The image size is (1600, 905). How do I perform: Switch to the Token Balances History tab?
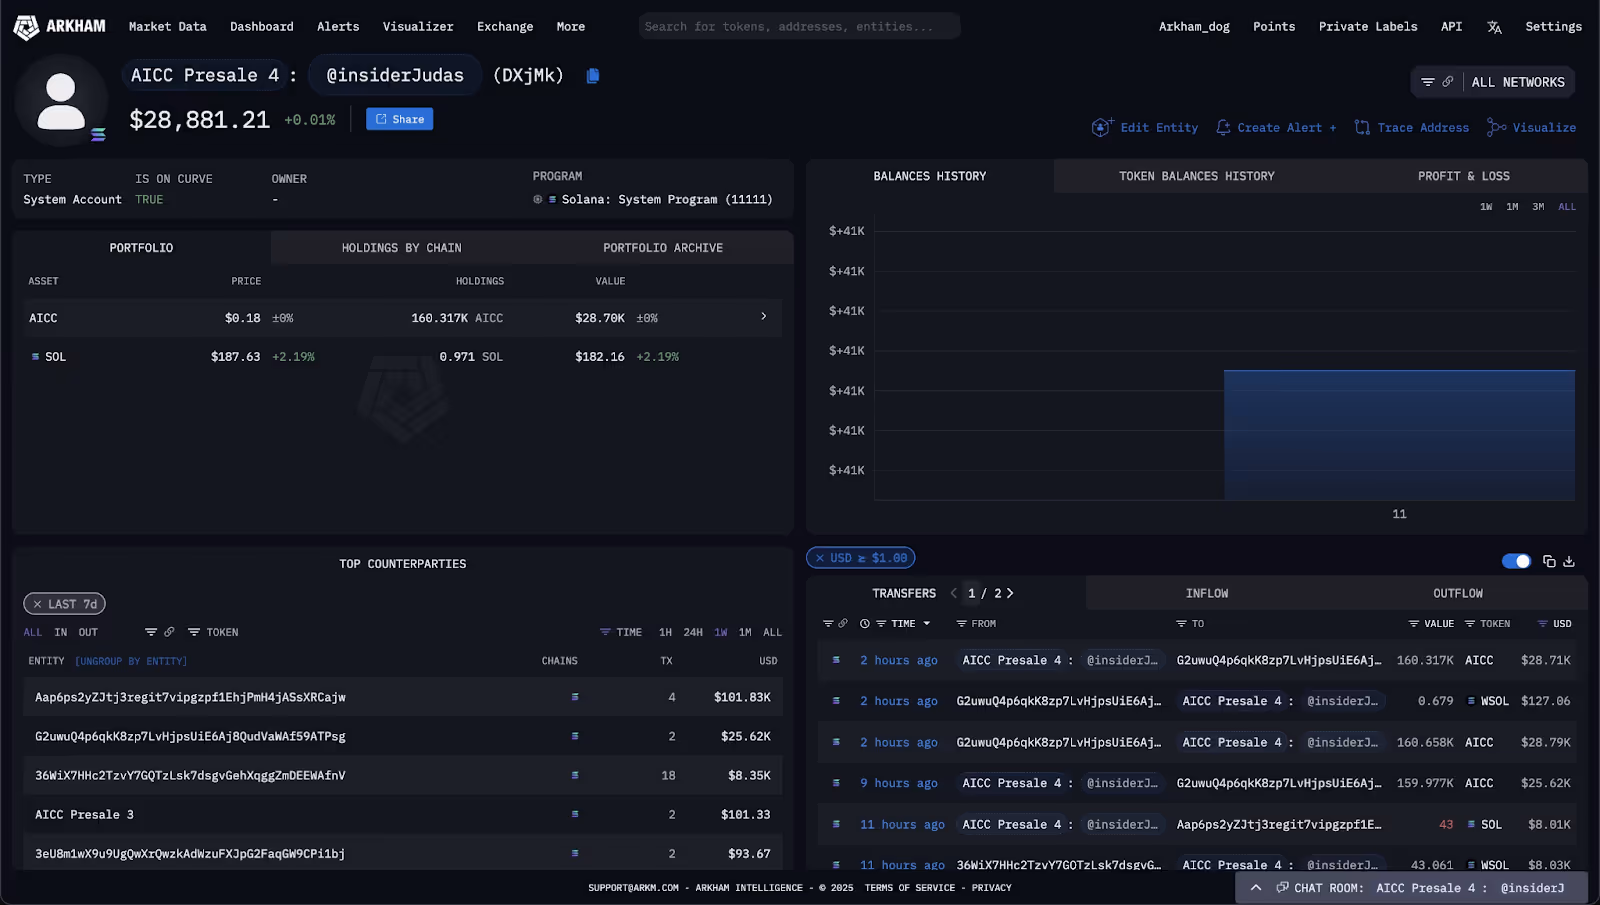1197,176
